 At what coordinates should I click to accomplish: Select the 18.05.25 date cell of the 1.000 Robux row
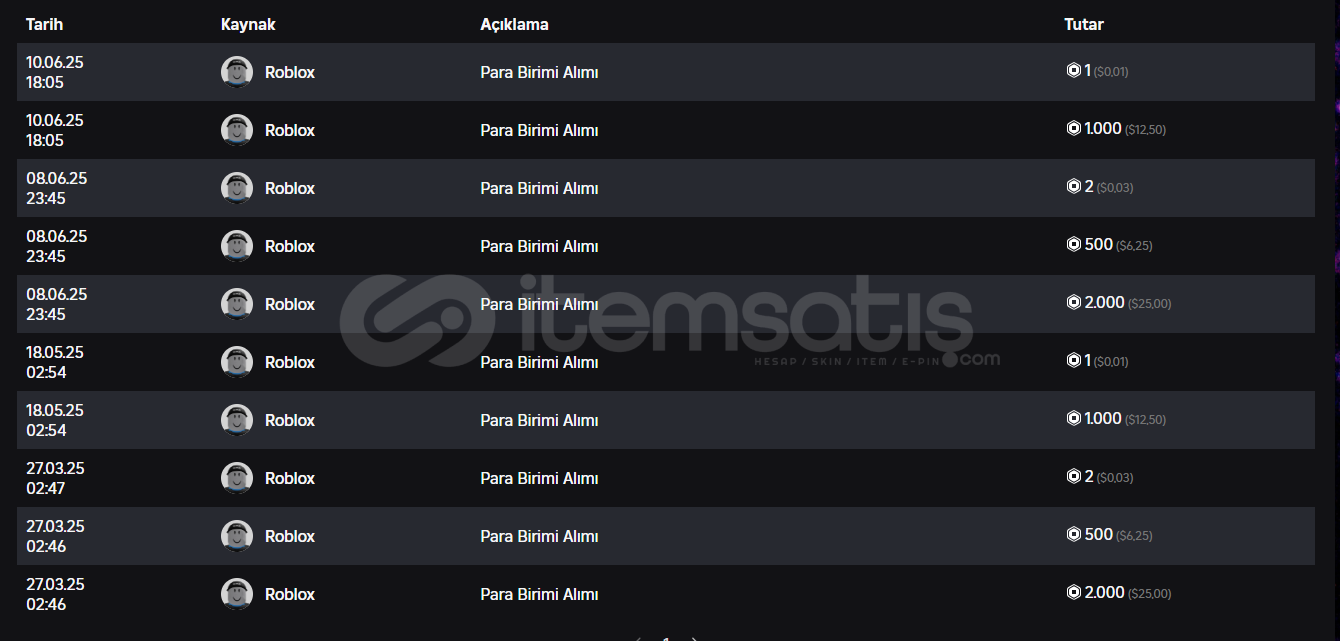point(55,420)
